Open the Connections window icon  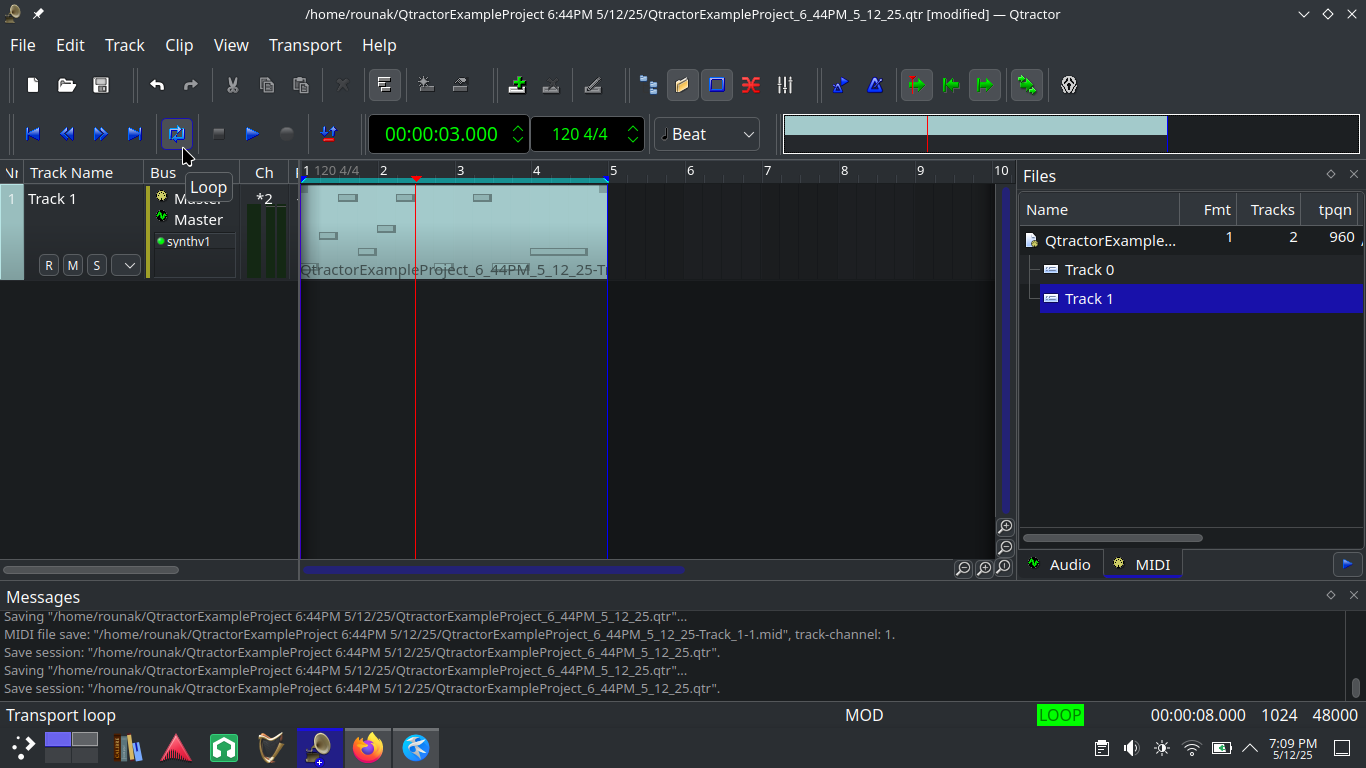751,85
